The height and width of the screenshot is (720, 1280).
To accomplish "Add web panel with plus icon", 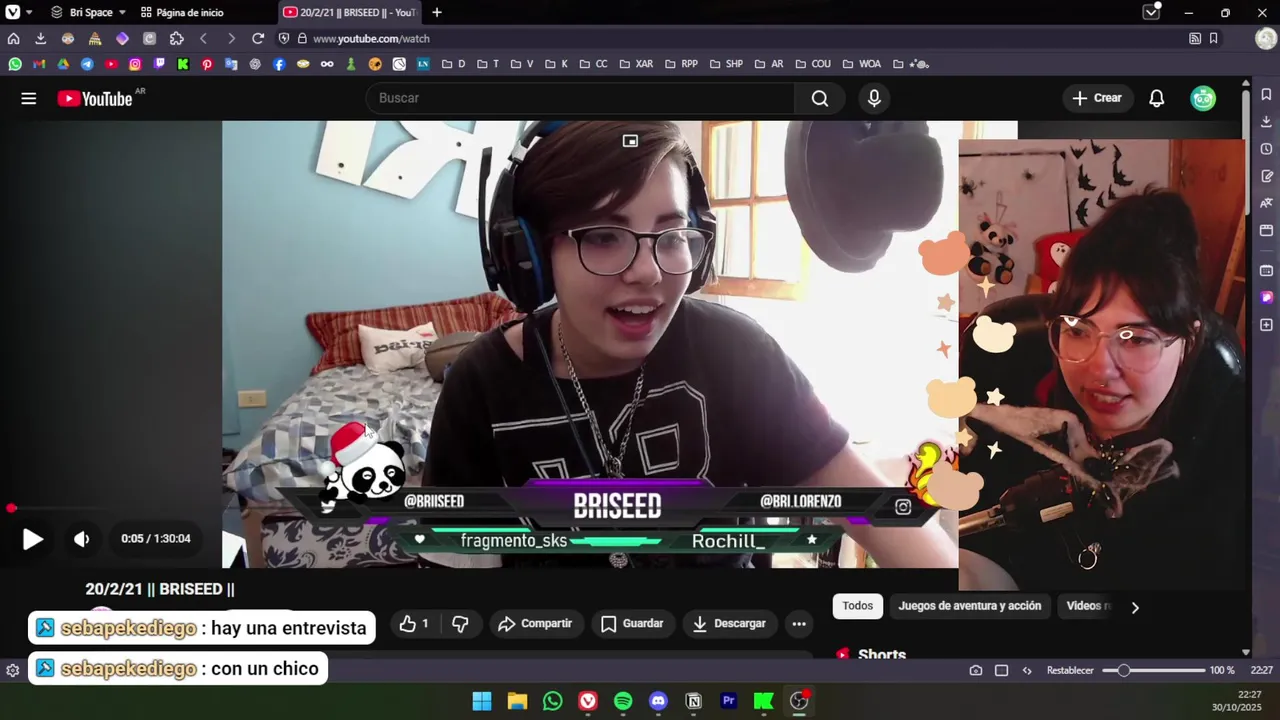I will tap(1266, 325).
